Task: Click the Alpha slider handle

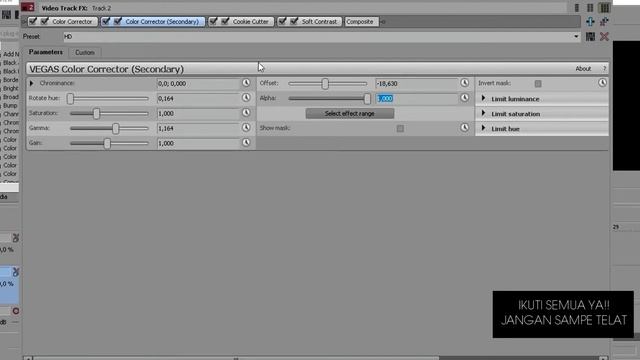Action: click(367, 98)
